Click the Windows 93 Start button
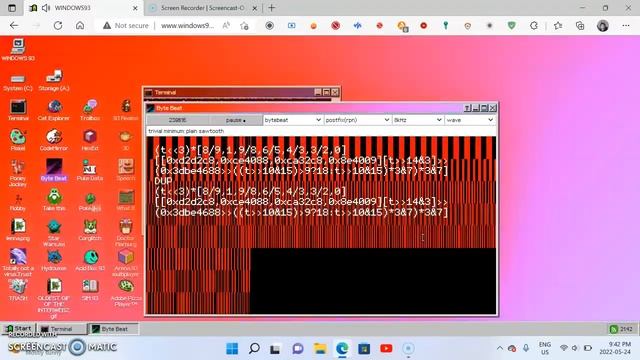The width and height of the screenshot is (640, 360). coord(18,329)
